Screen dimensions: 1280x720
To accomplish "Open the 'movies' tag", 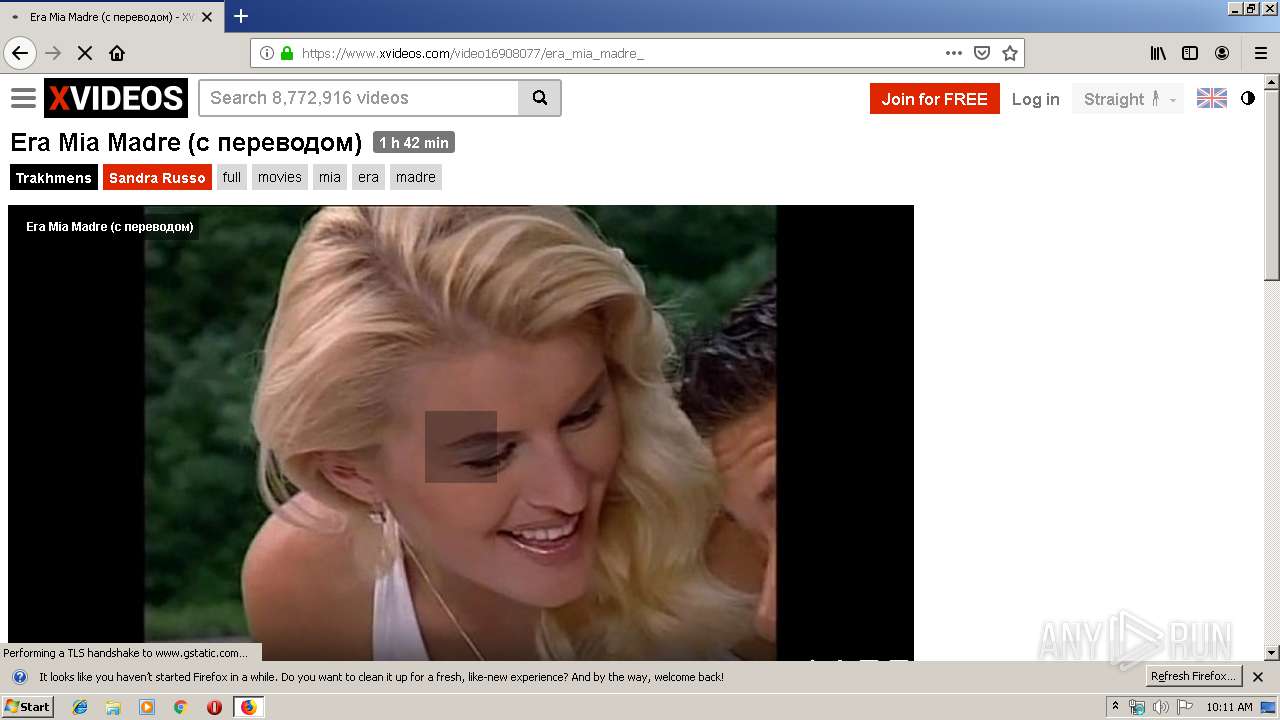I will 280,177.
